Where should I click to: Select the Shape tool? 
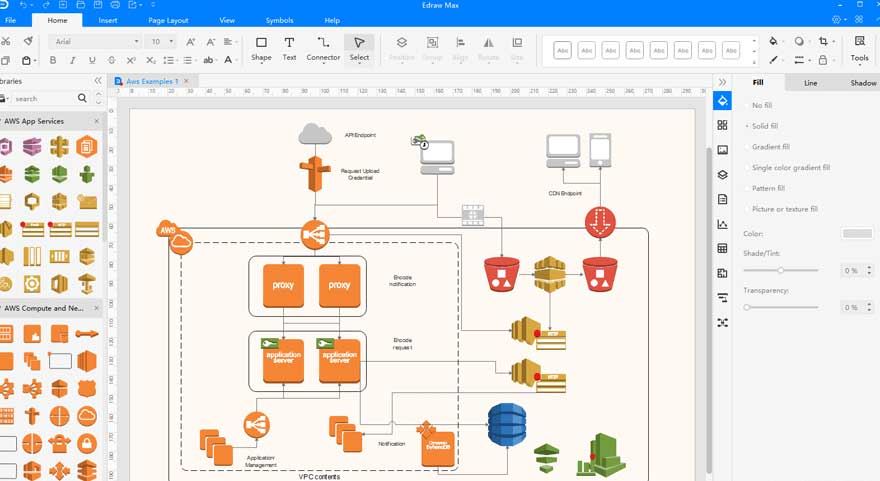click(261, 48)
